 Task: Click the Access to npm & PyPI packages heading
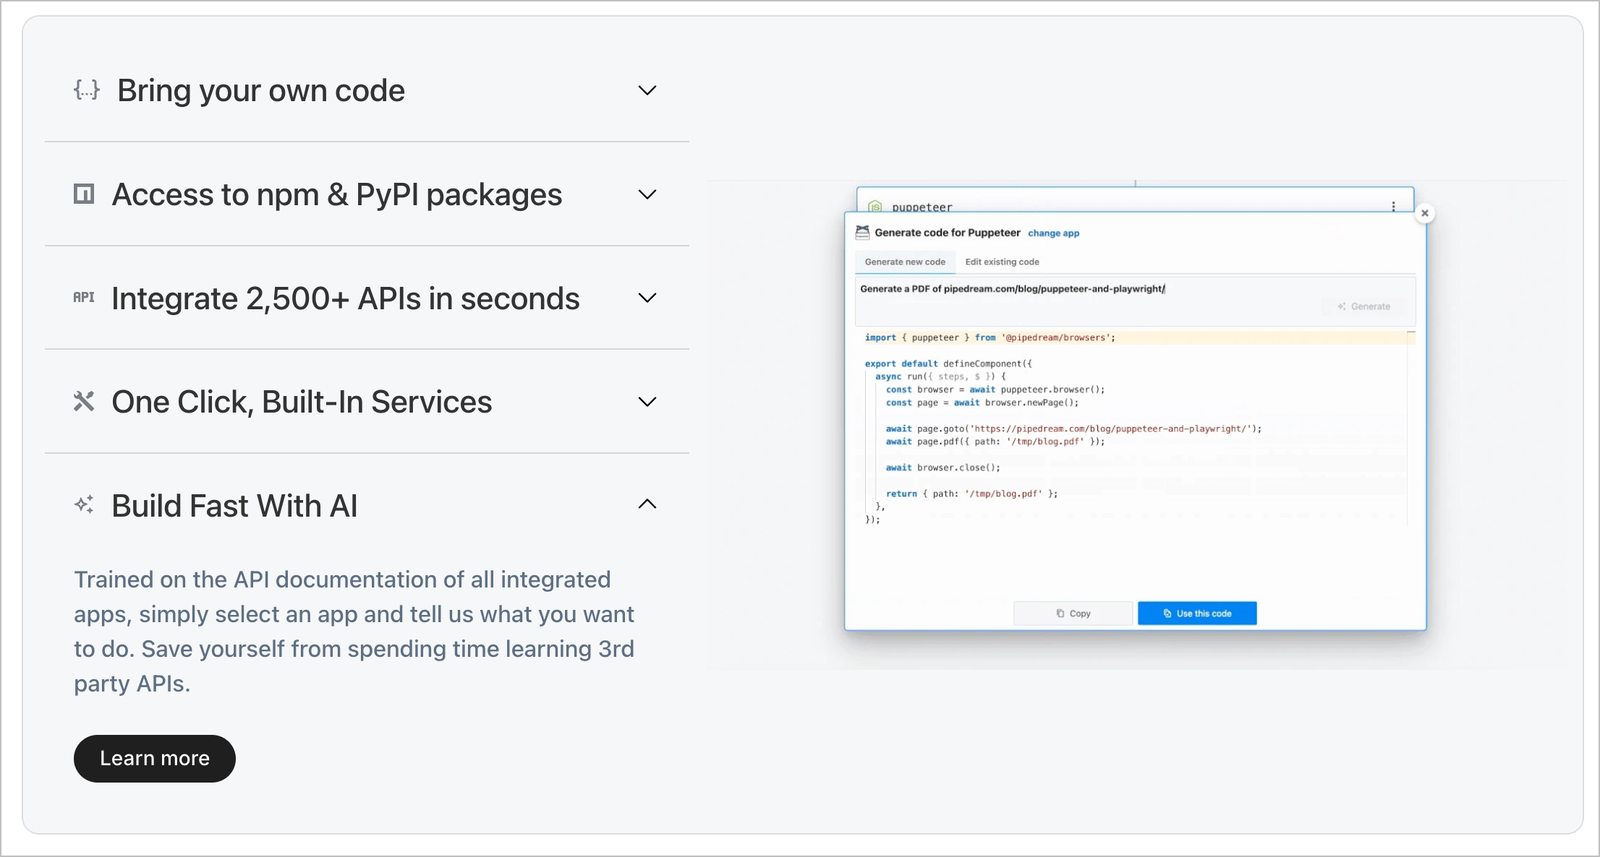pos(337,194)
